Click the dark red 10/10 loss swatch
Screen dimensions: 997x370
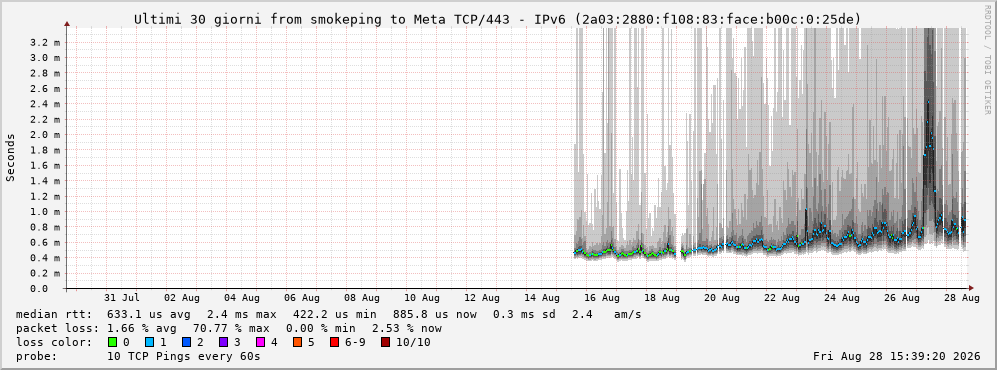[x=385, y=343]
